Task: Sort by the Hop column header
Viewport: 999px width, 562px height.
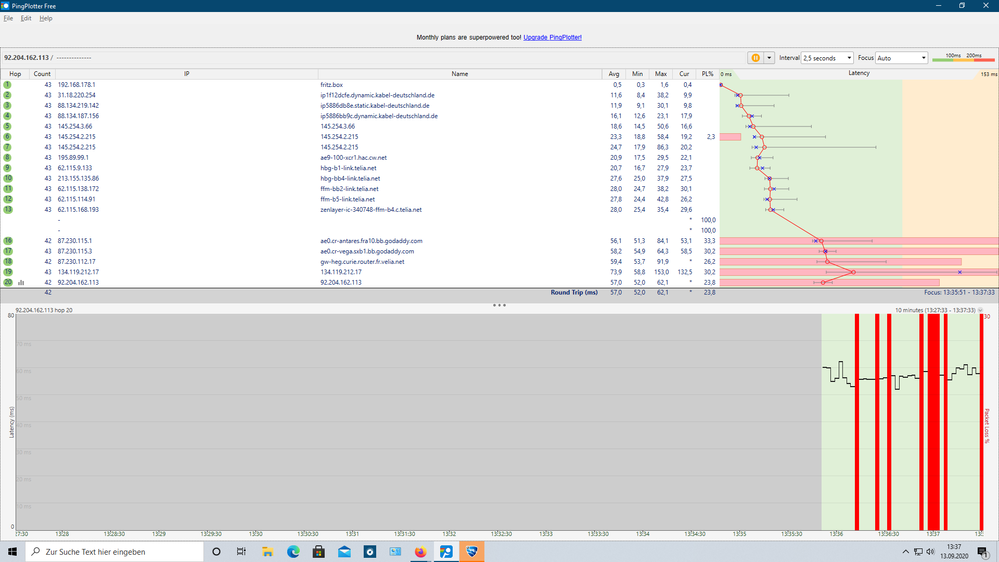Action: [15, 74]
